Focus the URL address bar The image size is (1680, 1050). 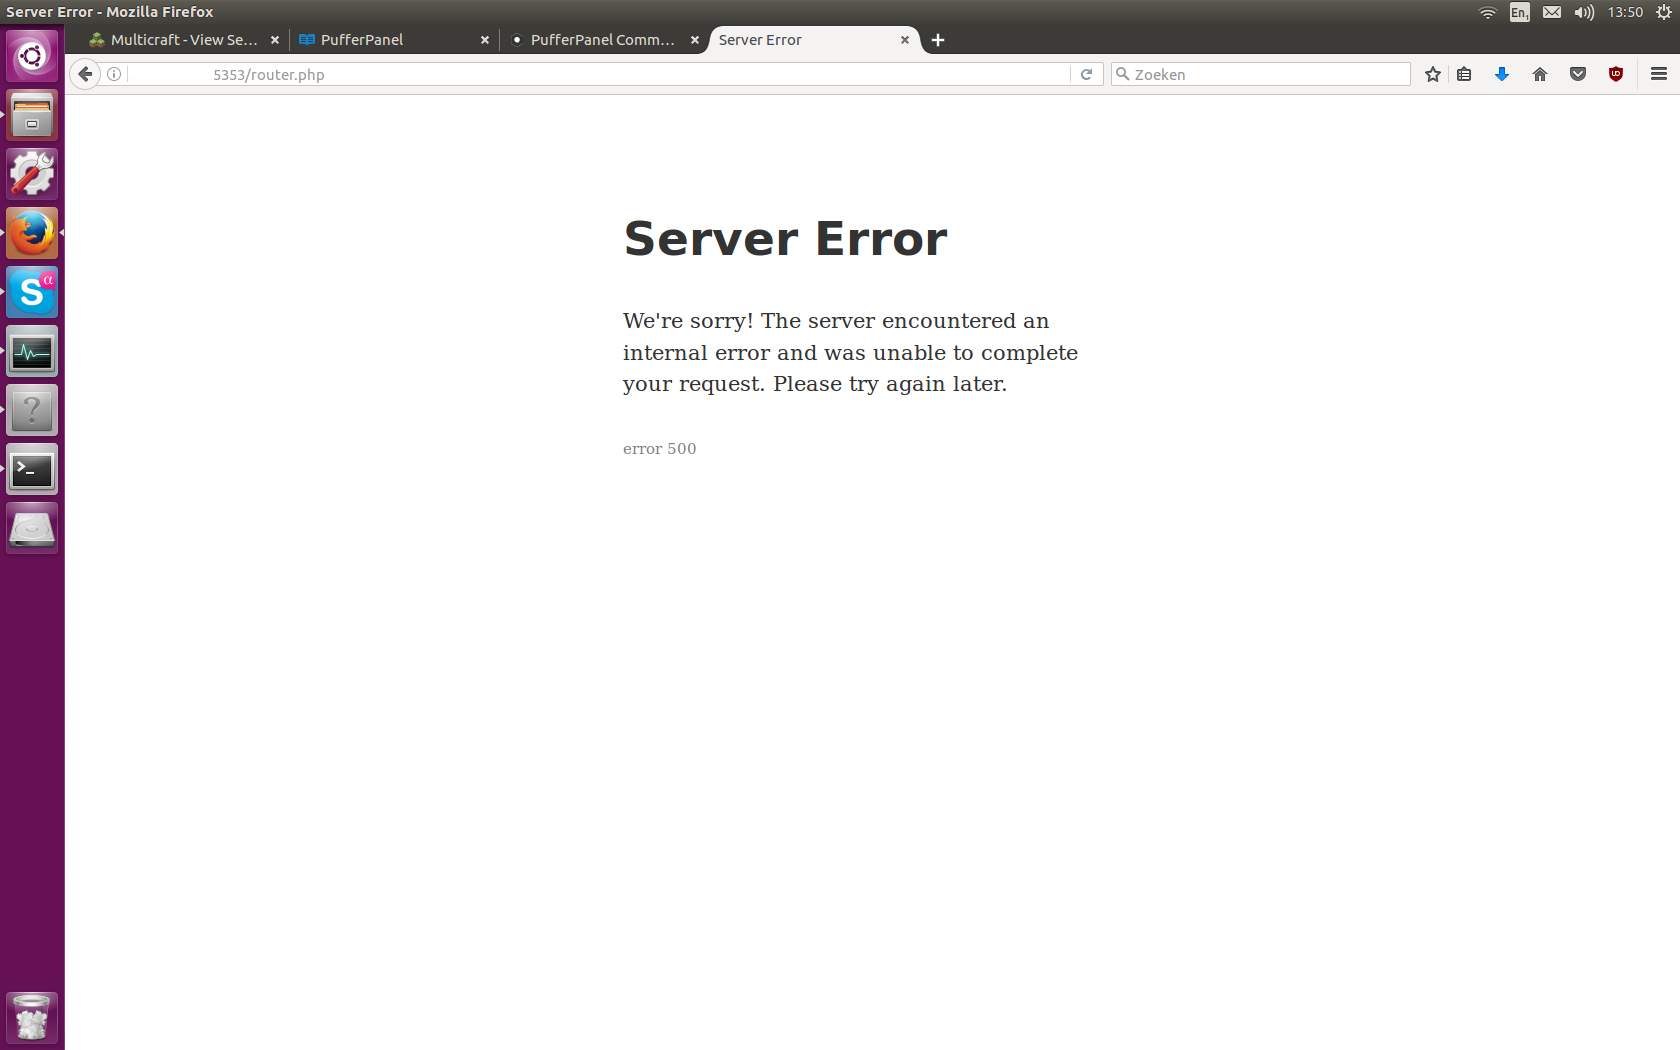pos(600,74)
